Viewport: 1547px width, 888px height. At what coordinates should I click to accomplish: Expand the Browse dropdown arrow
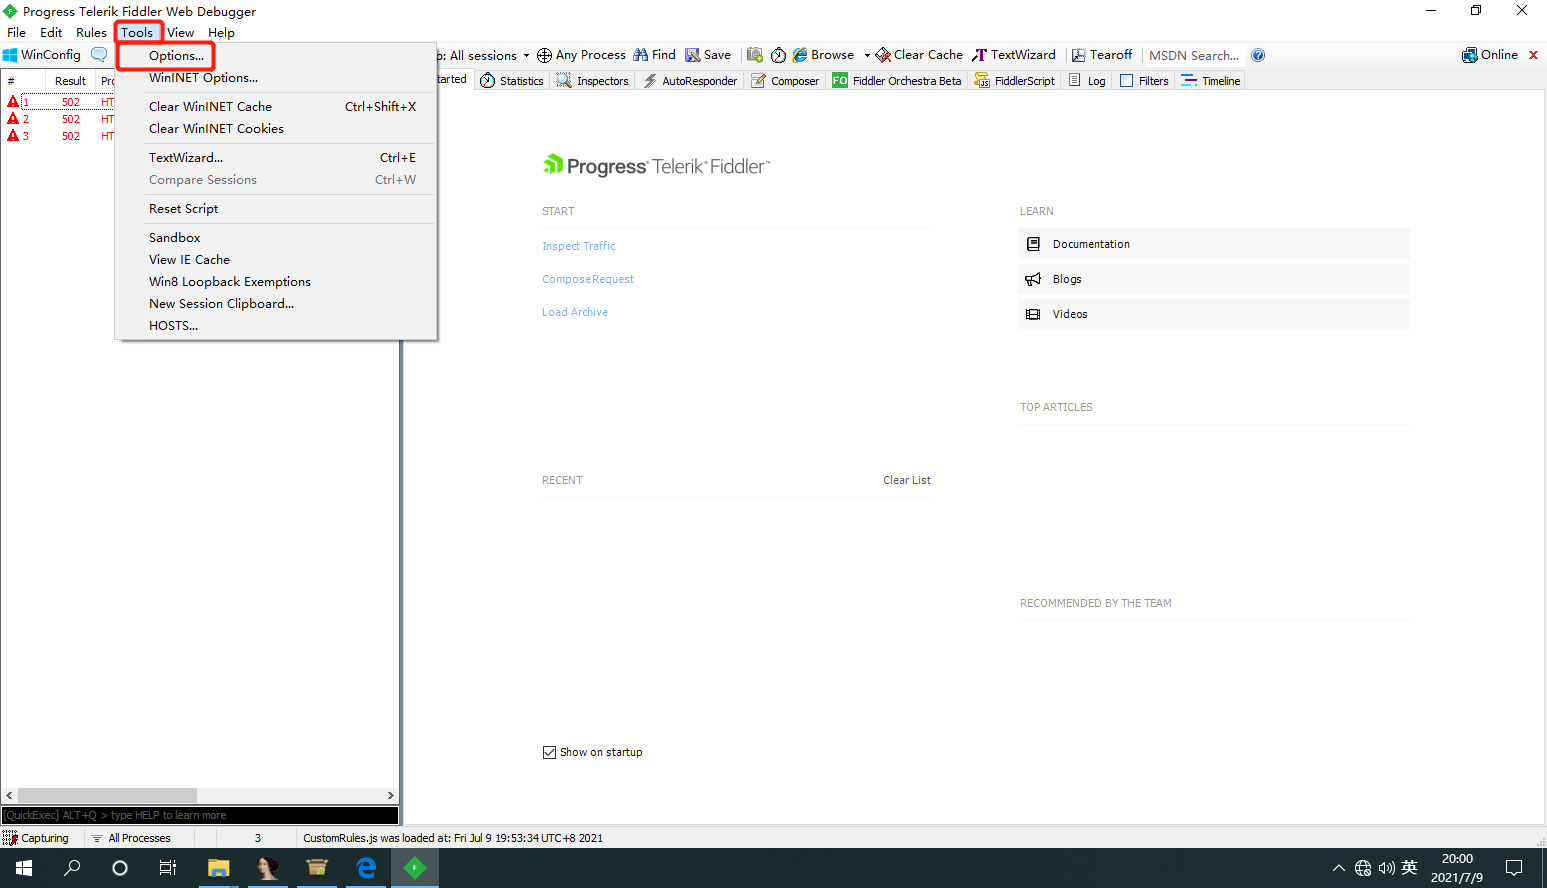[867, 56]
